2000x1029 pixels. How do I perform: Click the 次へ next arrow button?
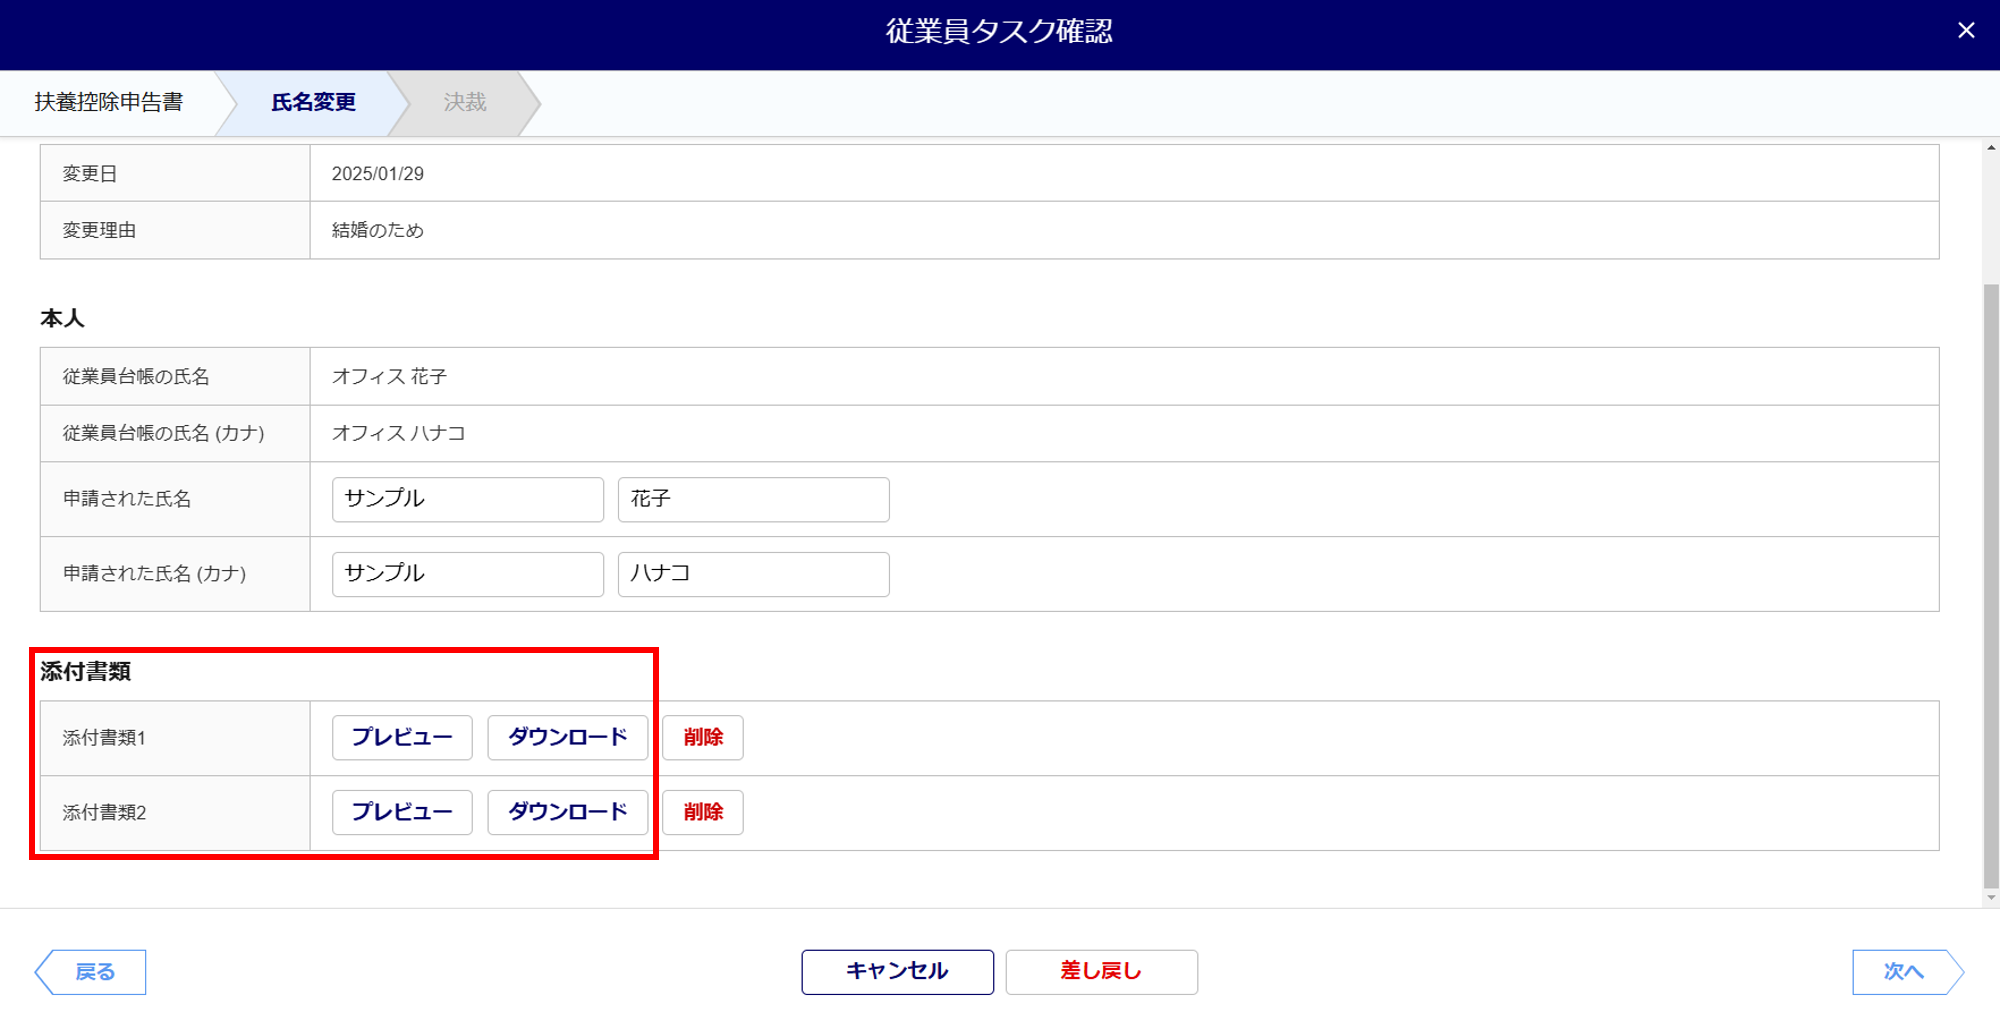coord(1908,972)
